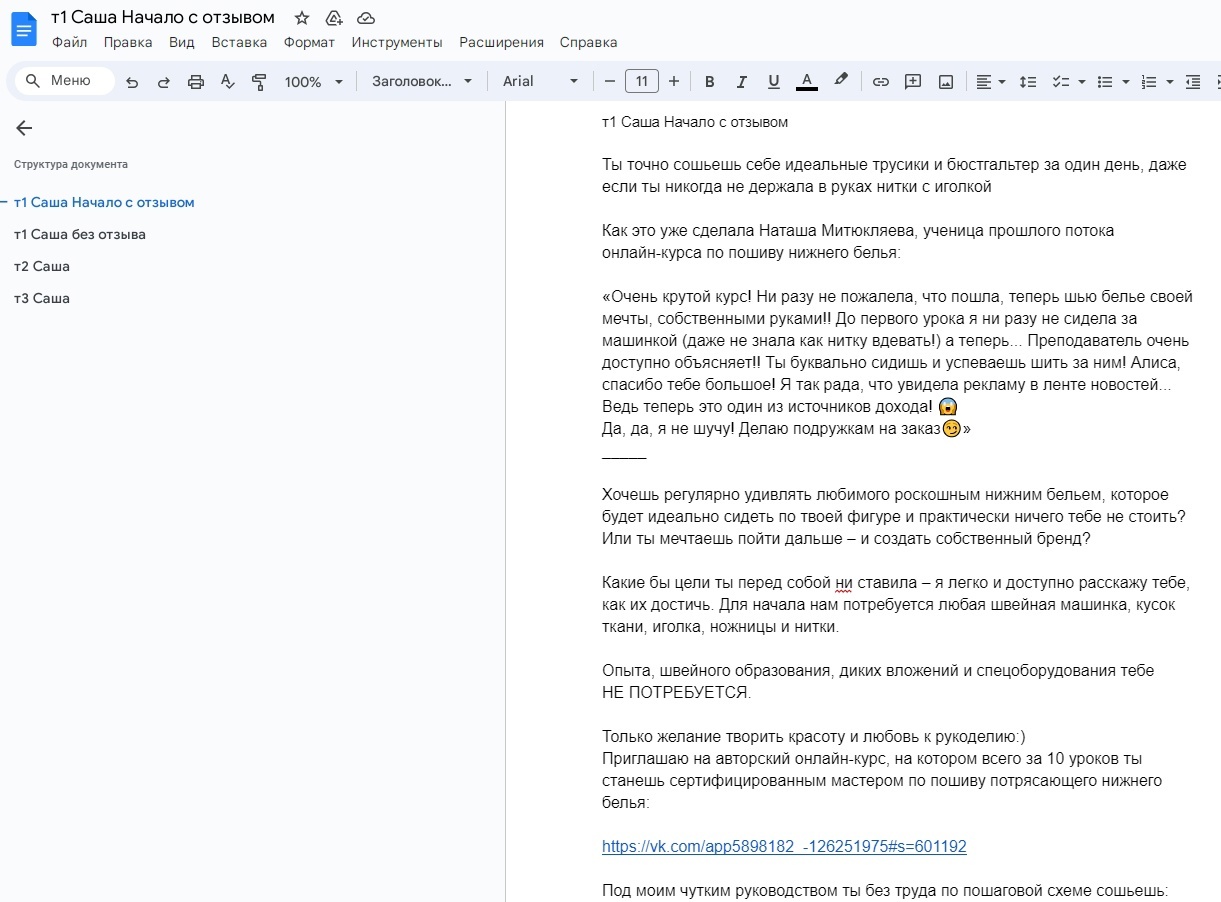Jump to outline heading т1 Саша без отзыва
The height and width of the screenshot is (902, 1221).
80,234
